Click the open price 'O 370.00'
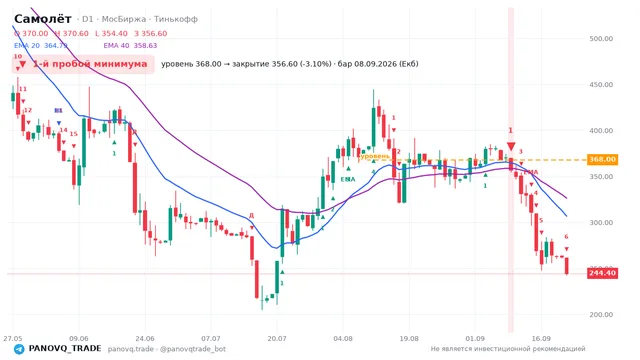The image size is (640, 360). (x=31, y=33)
